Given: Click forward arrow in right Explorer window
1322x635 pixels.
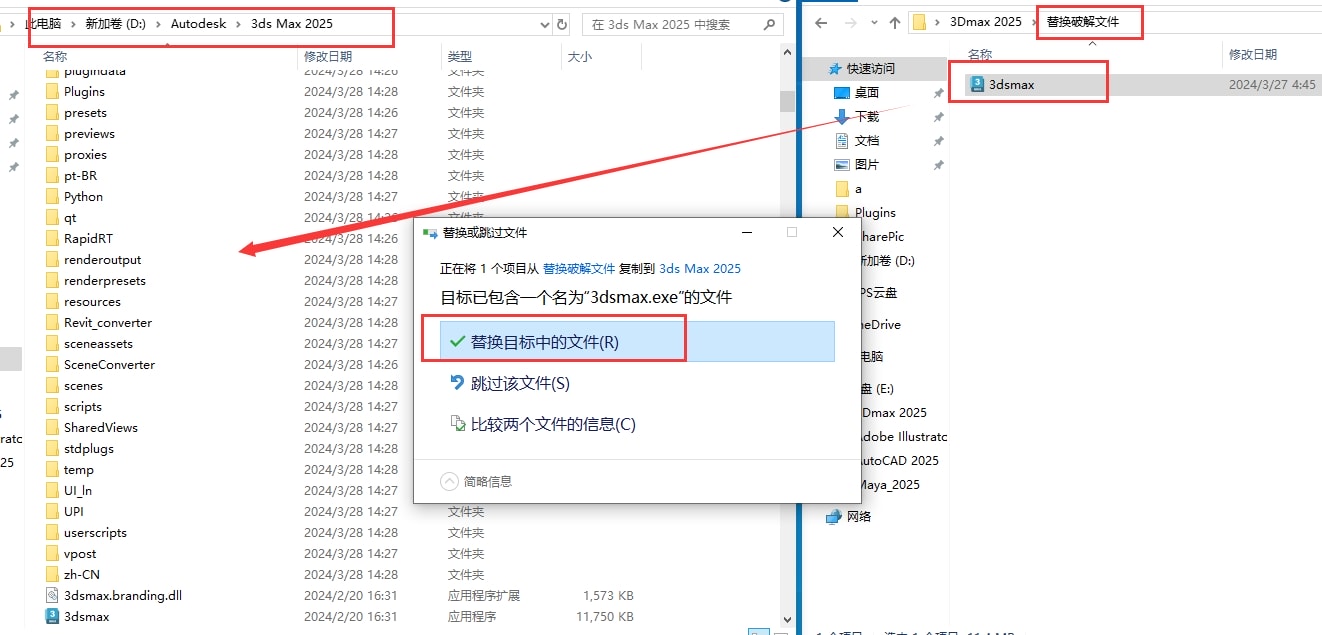Looking at the screenshot, I should pos(850,22).
